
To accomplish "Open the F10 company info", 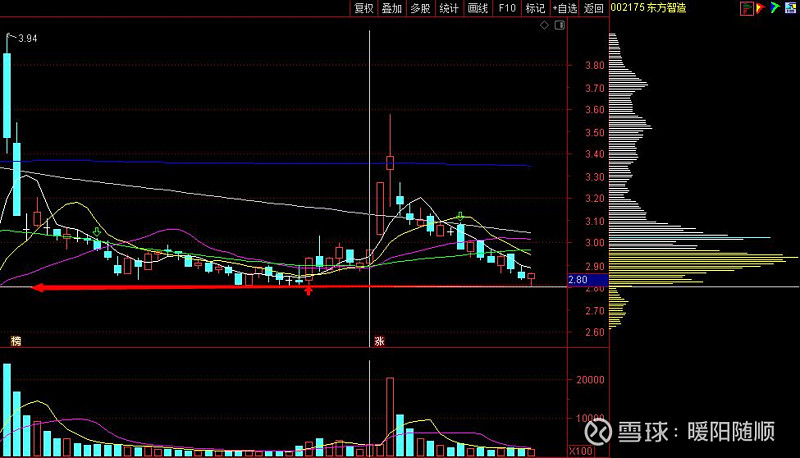I will click(x=507, y=8).
